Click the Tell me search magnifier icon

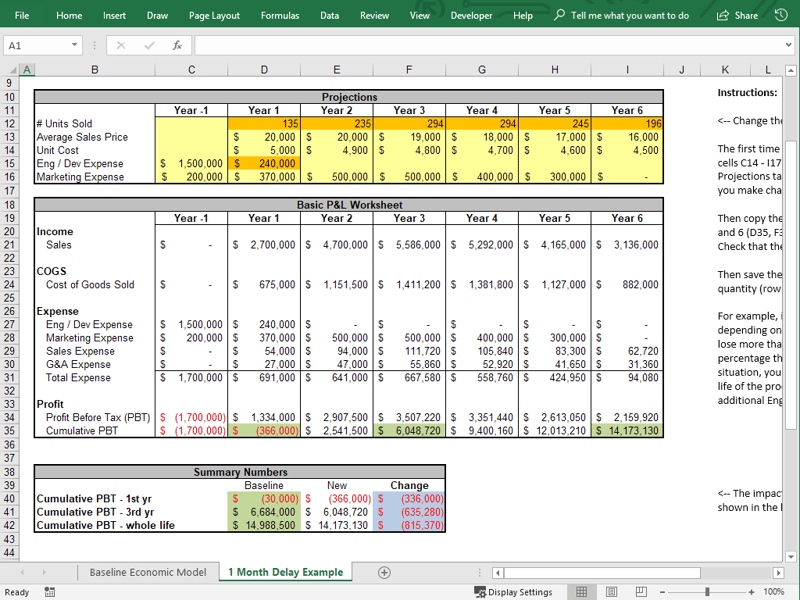(559, 15)
